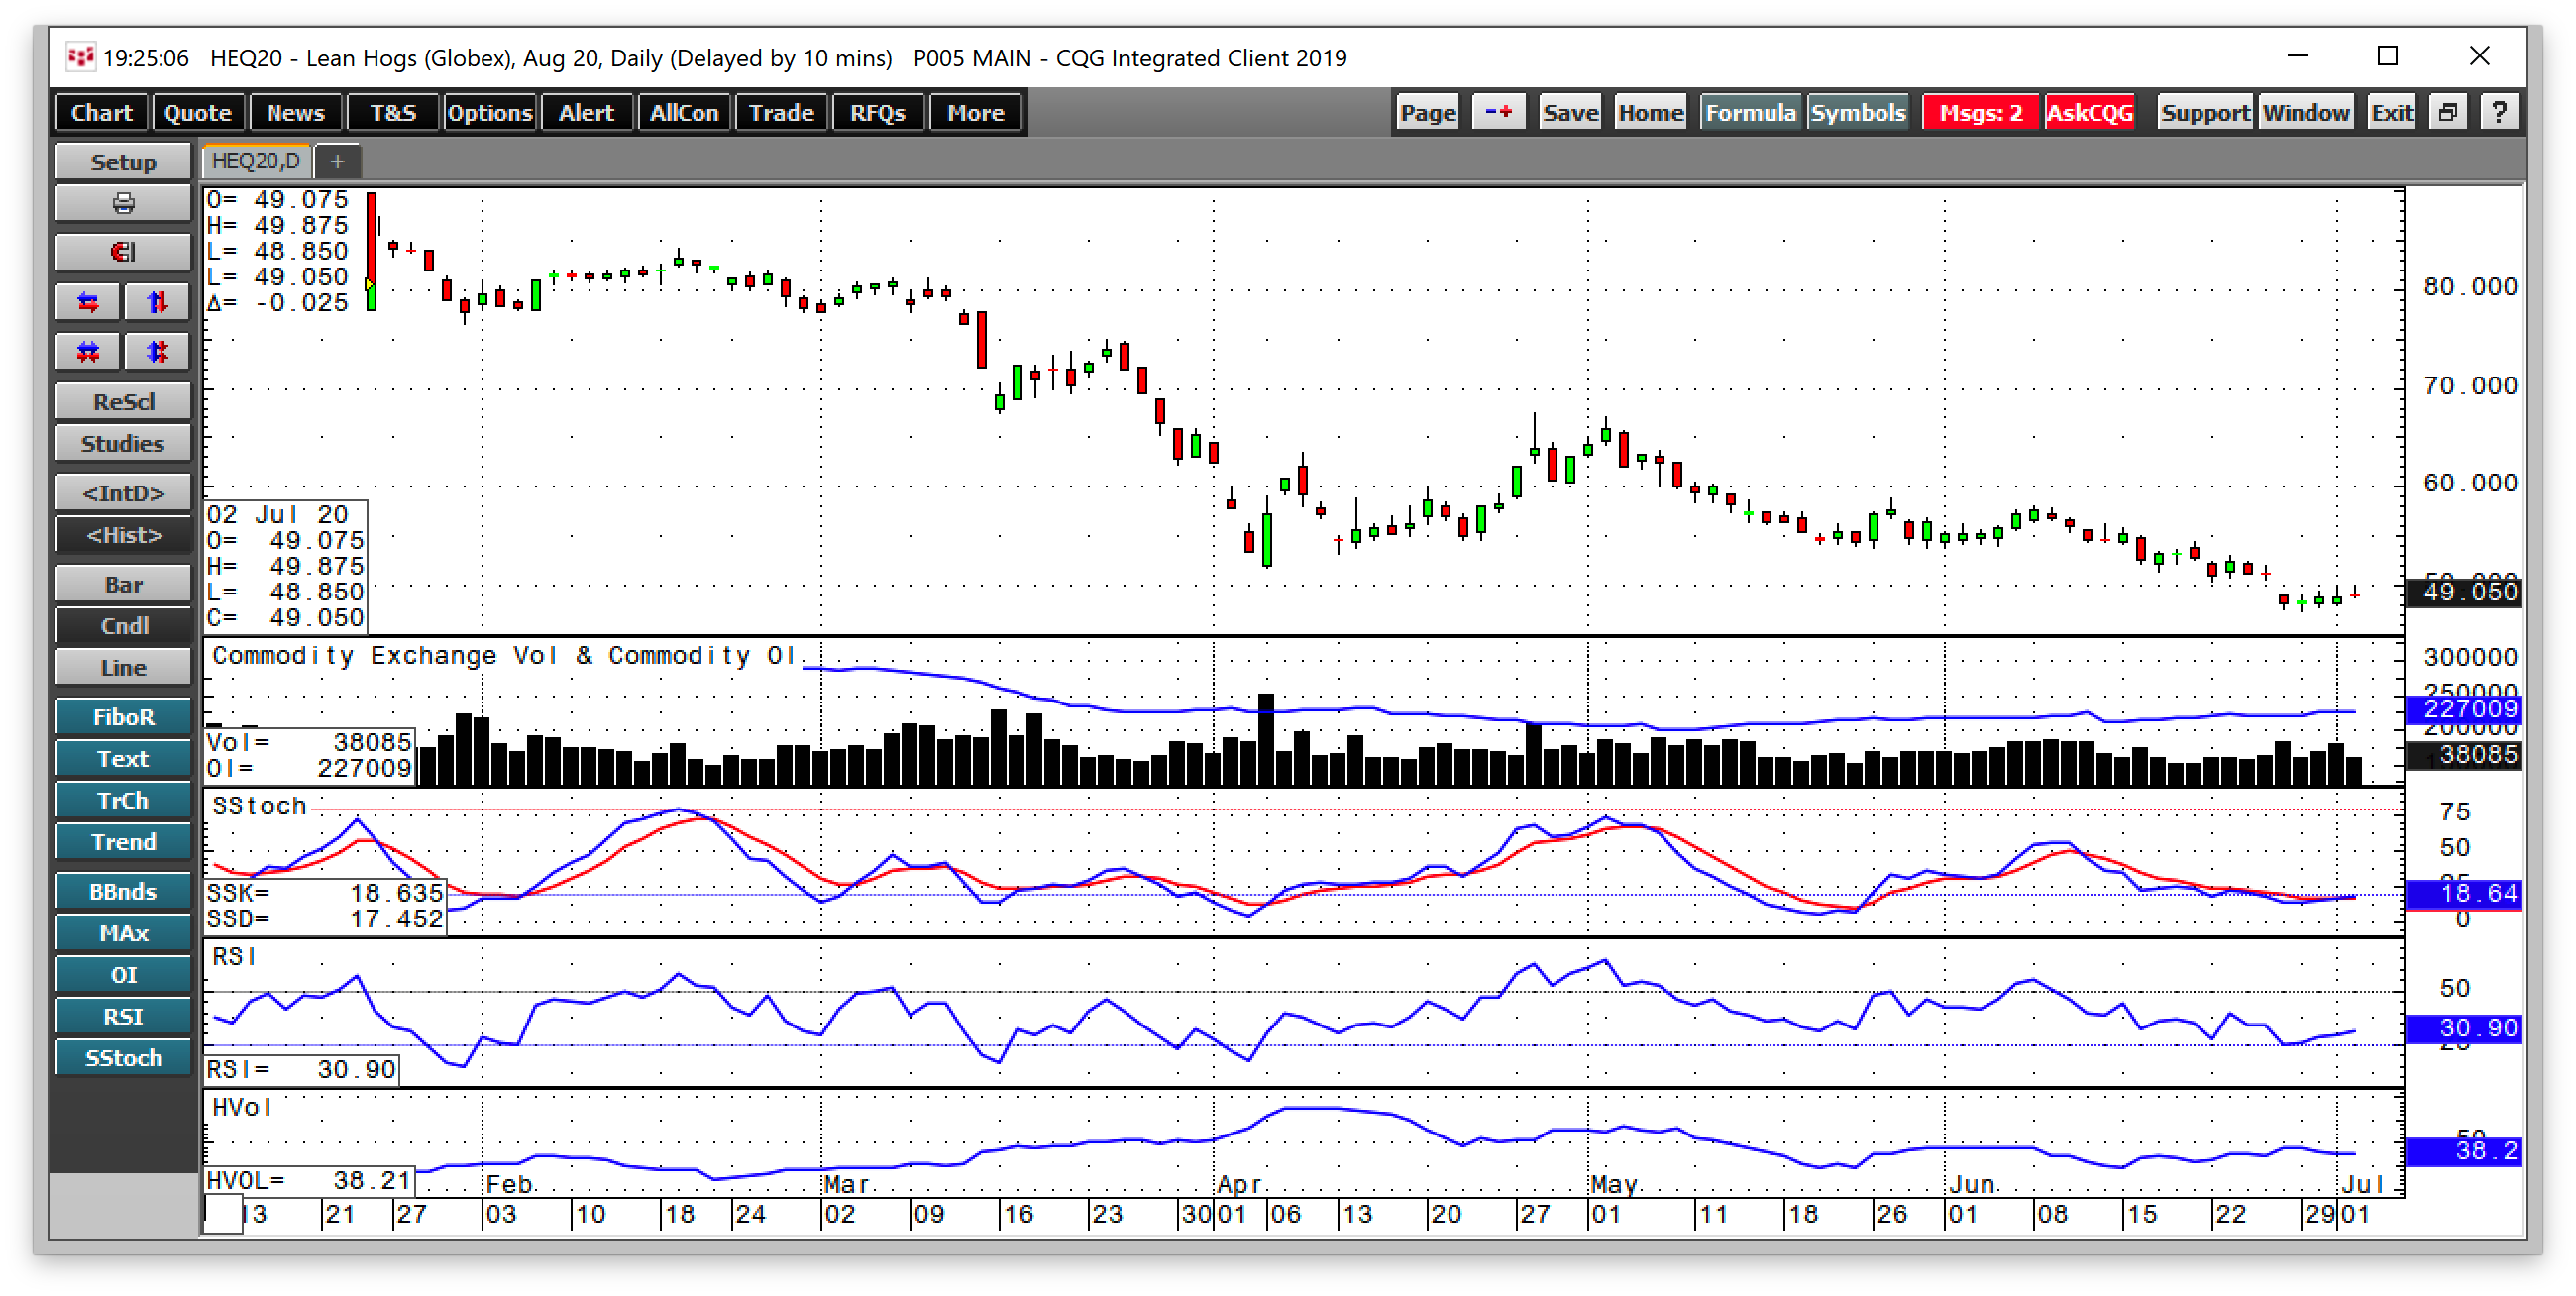Click the 18.64 stochastic scale marker
This screenshot has width=2576, height=1296.
[x=2463, y=893]
